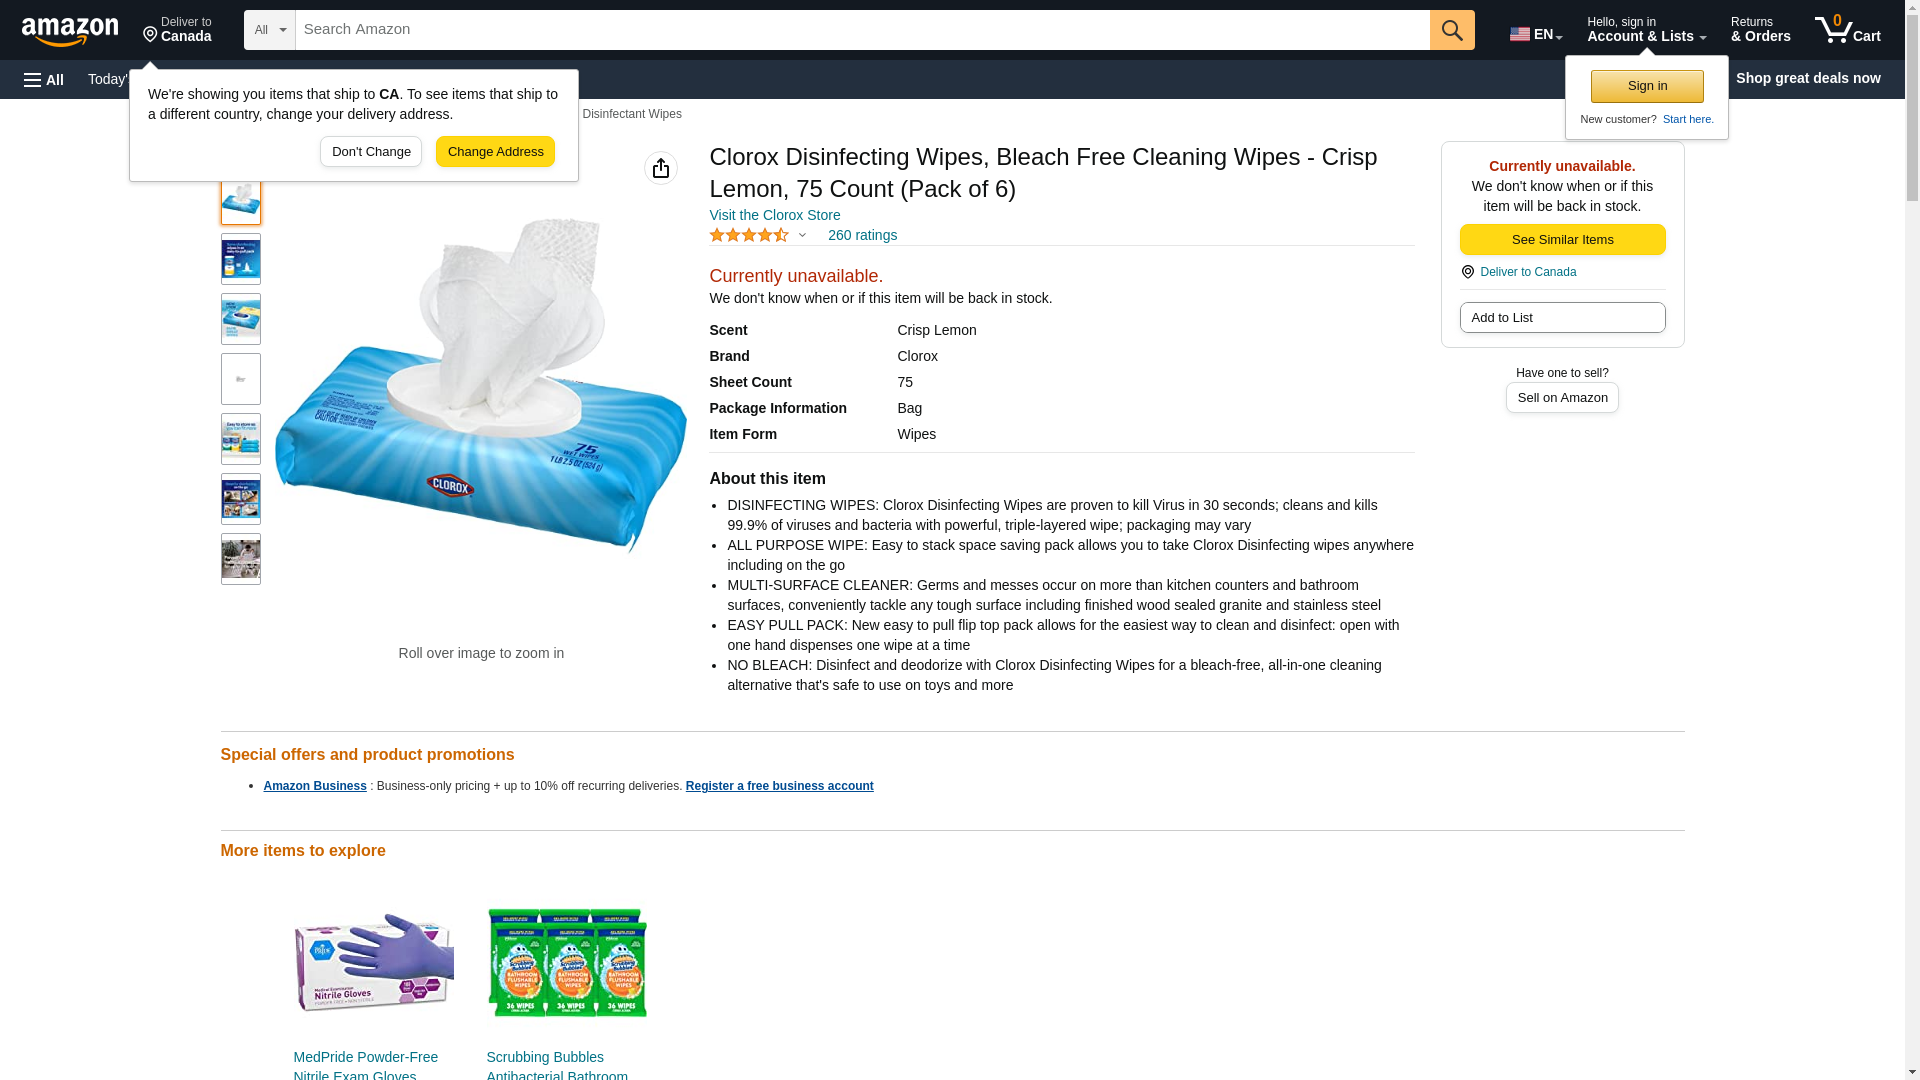Screen dimensions: 1920x1080
Task: Expand the Account & Lists dropdown
Action: point(1646,29)
